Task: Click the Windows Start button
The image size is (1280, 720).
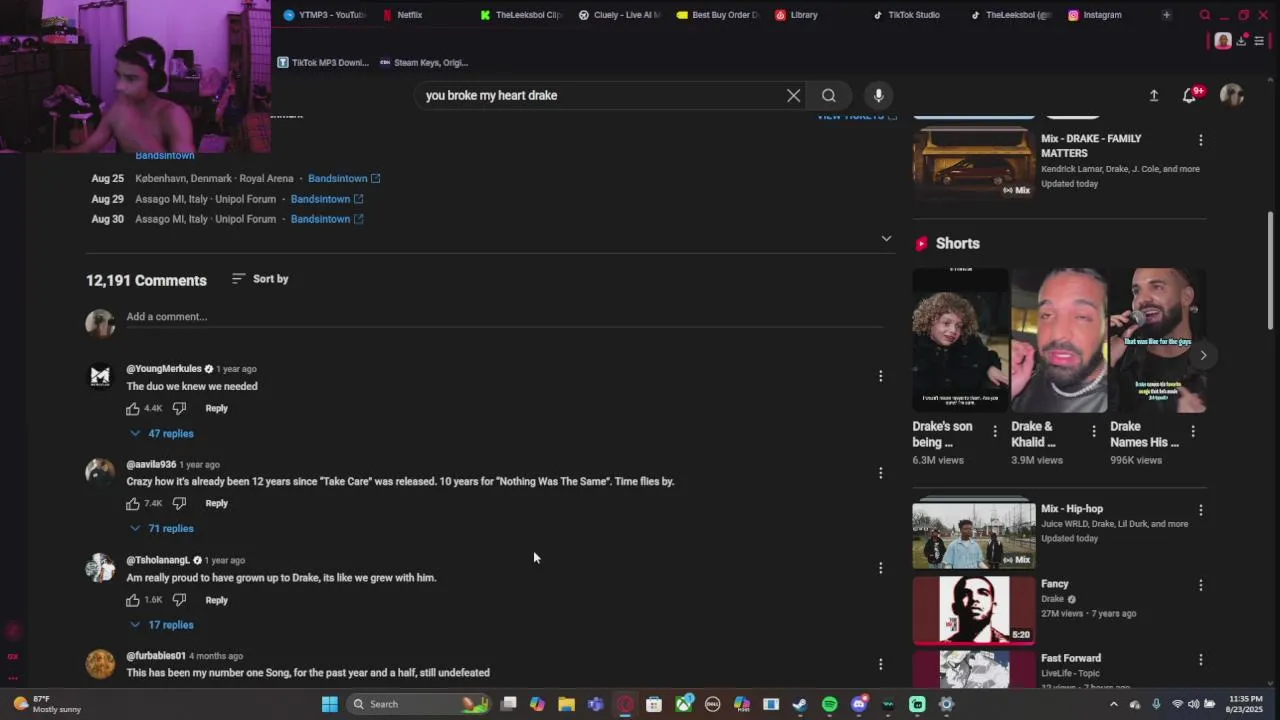Action: click(x=329, y=704)
